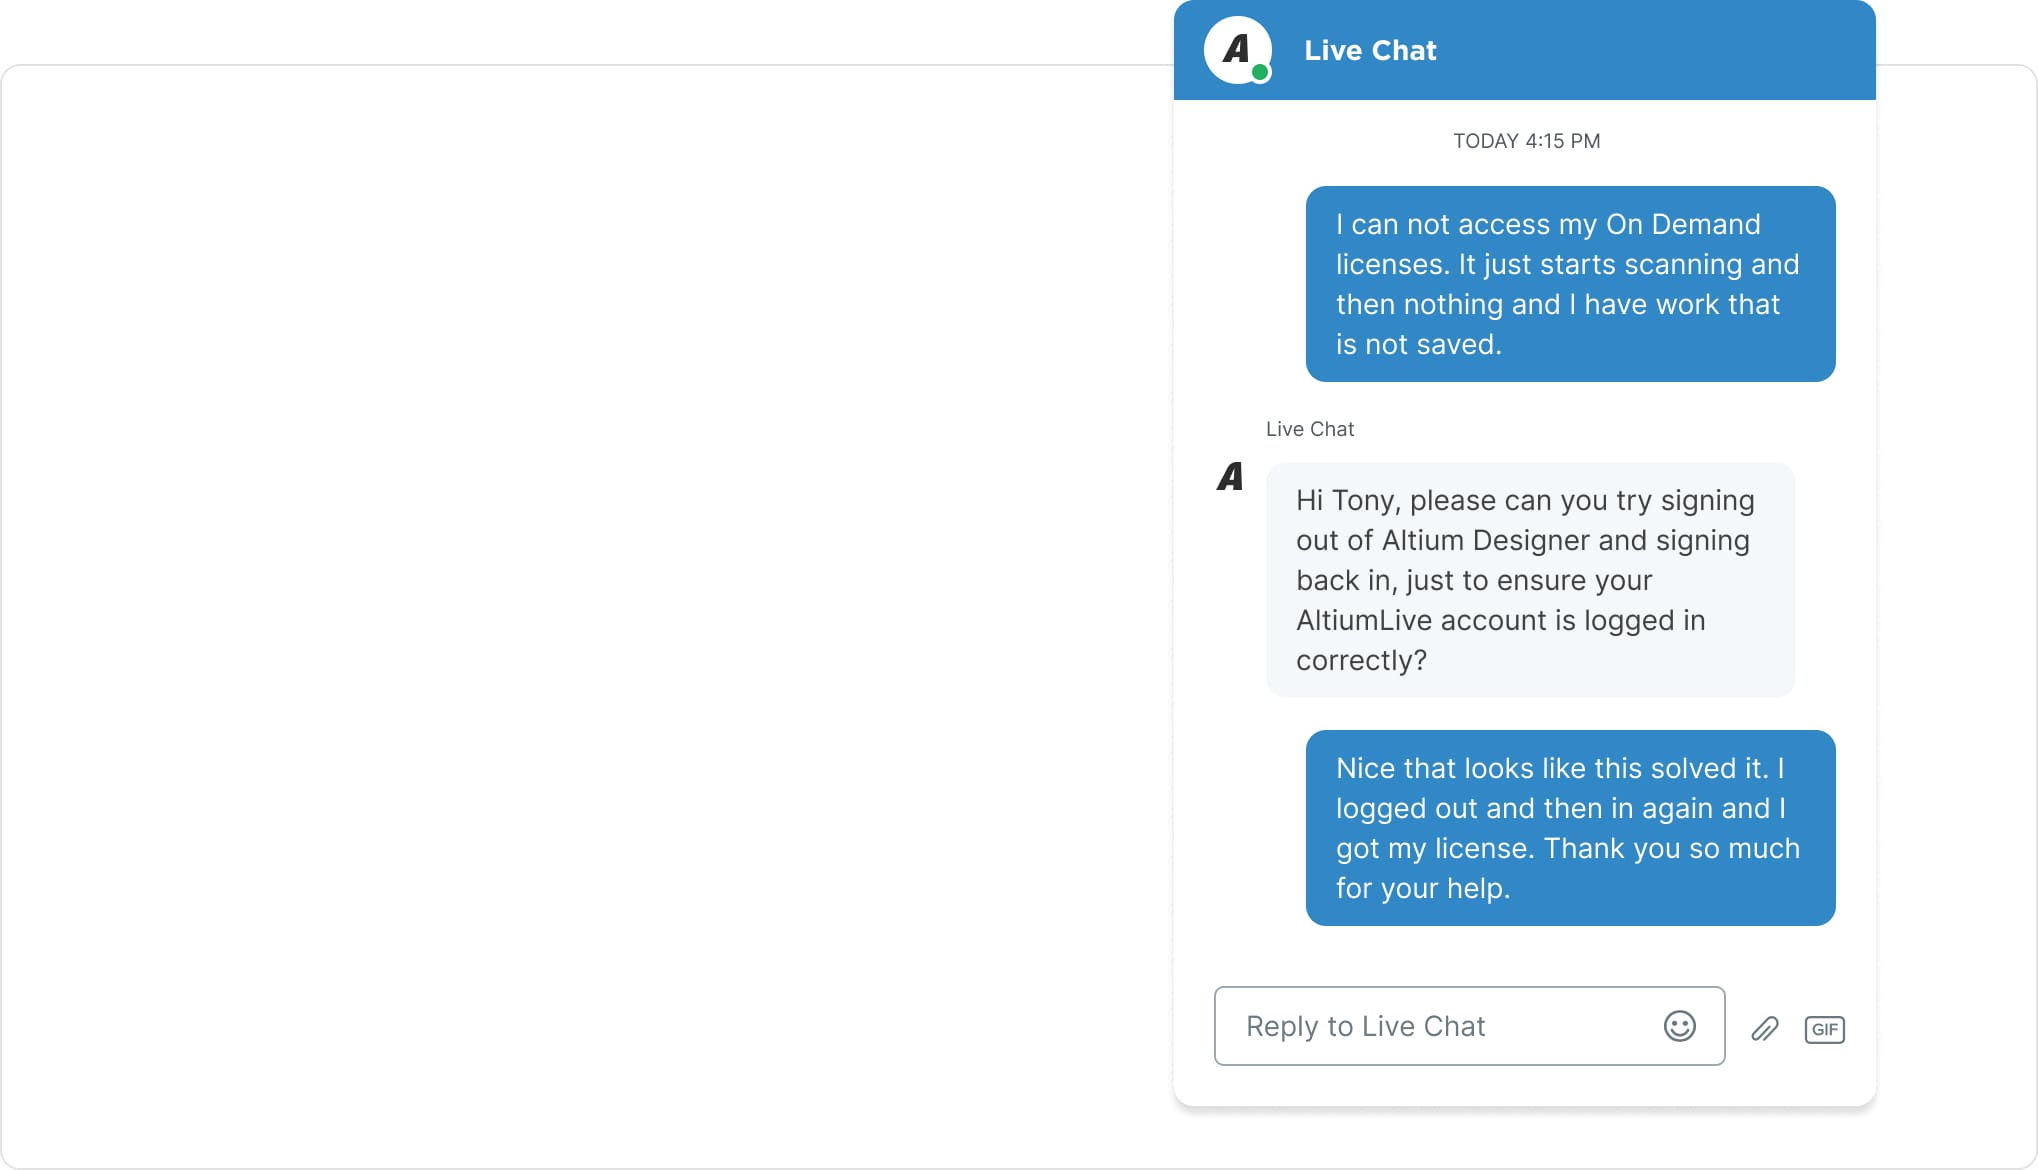Click Thank you so much text
Image resolution: width=2038 pixels, height=1170 pixels.
[1671, 848]
